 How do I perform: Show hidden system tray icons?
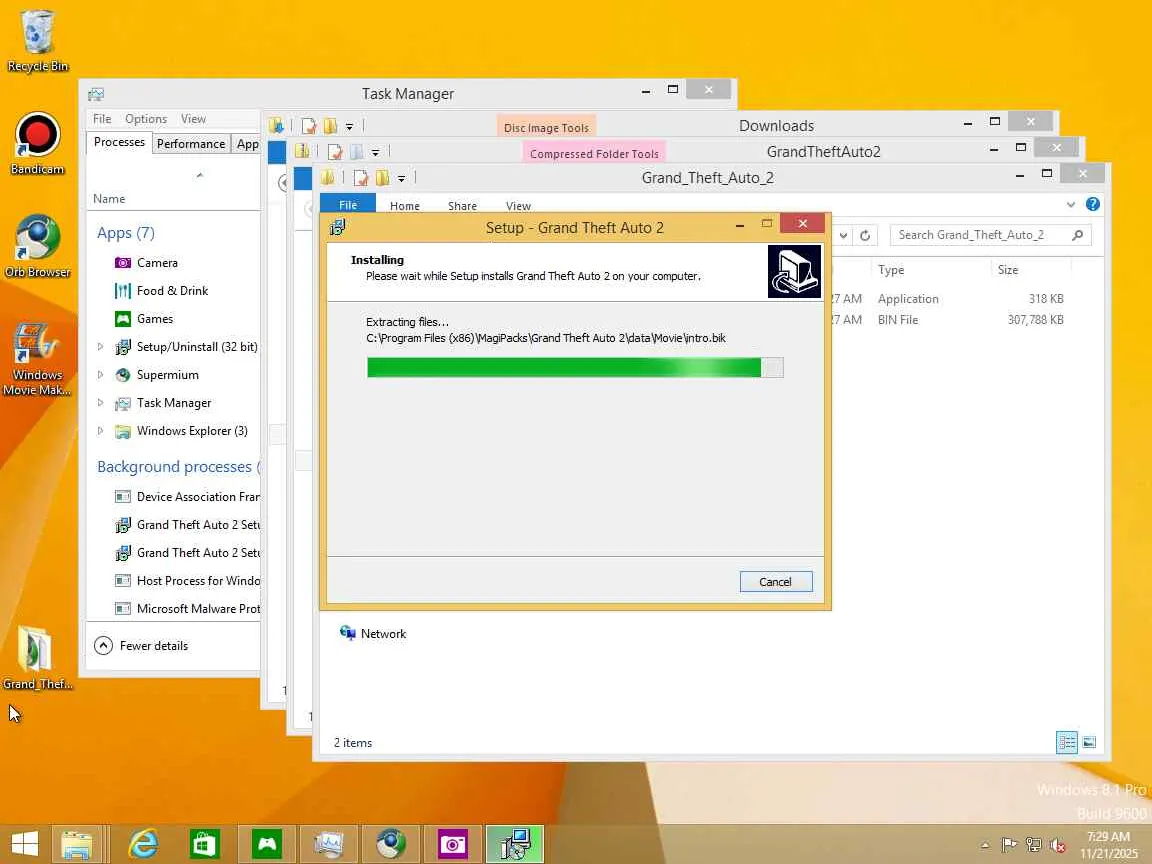click(x=985, y=845)
